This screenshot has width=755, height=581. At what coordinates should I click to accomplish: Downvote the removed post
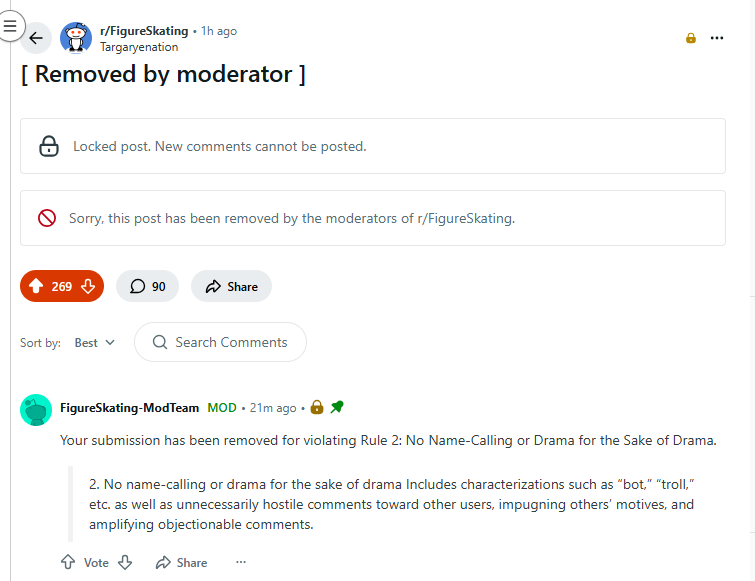[x=88, y=286]
